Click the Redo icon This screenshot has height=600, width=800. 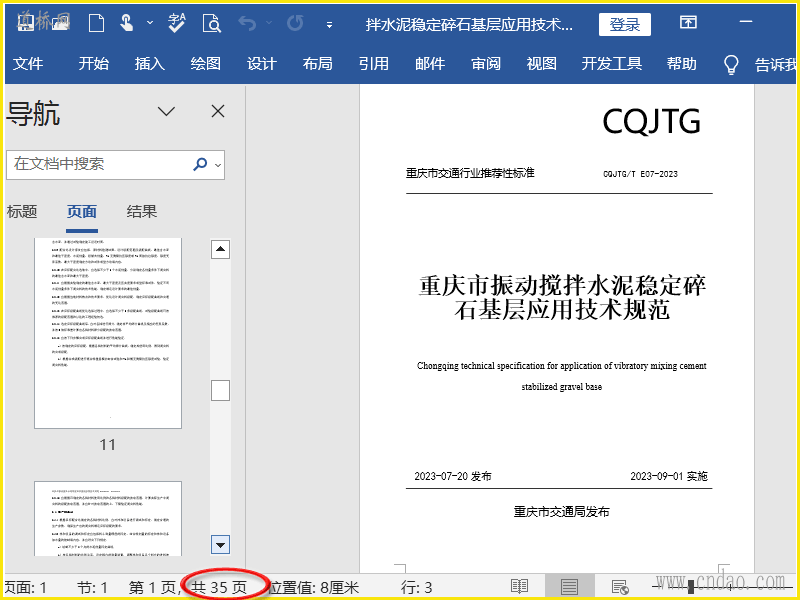tap(295, 23)
